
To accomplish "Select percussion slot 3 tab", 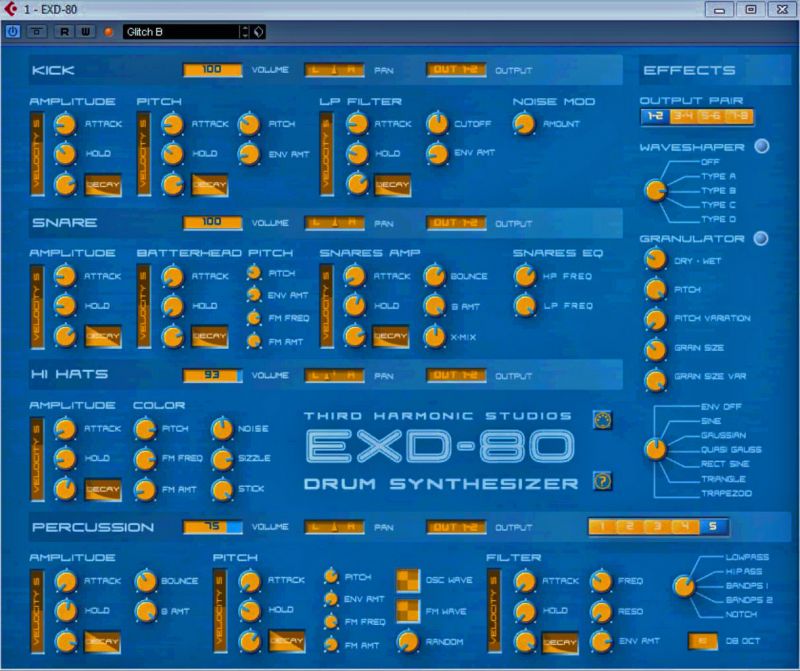I will click(658, 527).
